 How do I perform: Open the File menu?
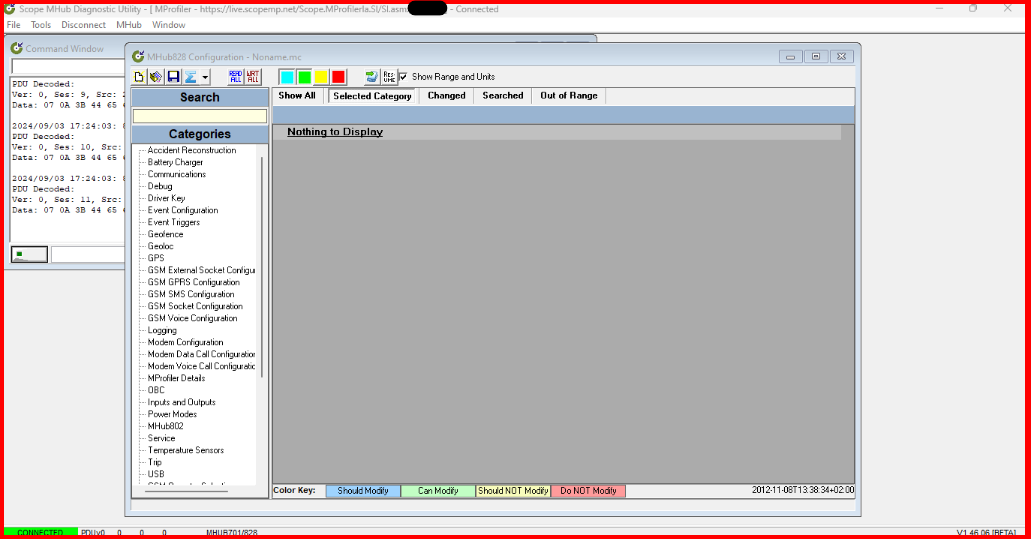click(13, 25)
